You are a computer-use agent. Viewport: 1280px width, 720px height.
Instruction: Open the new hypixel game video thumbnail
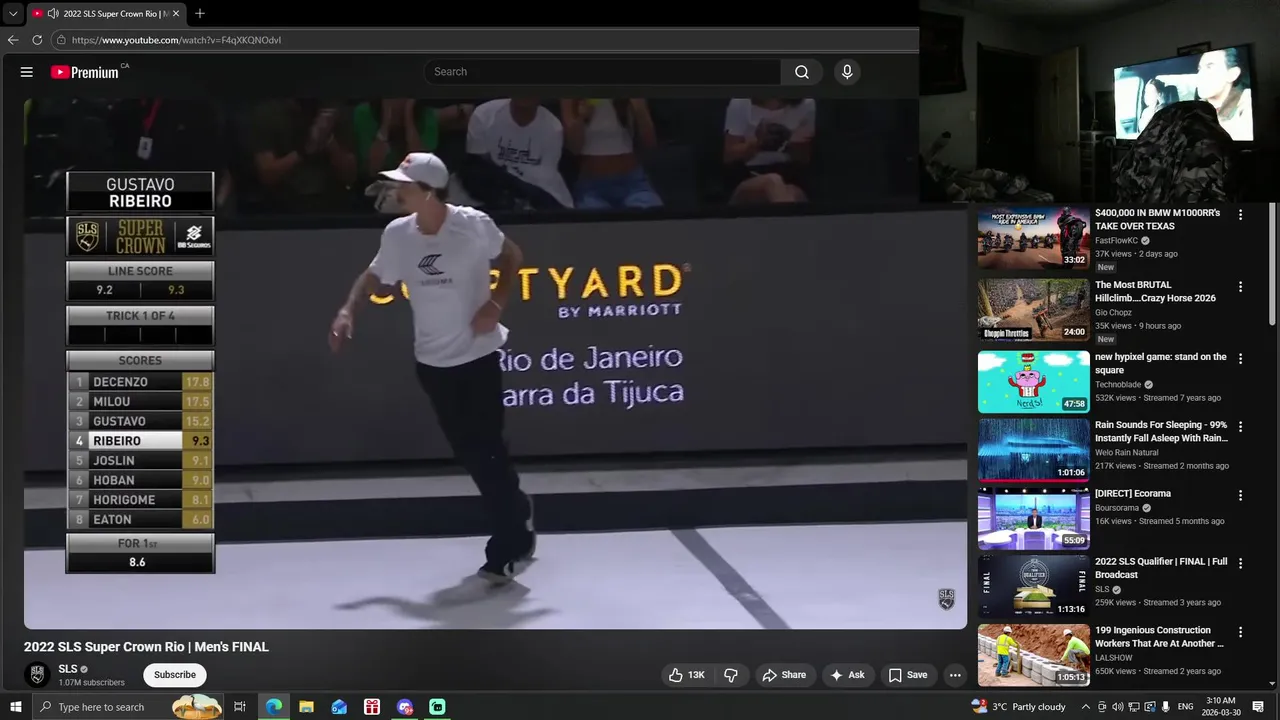pyautogui.click(x=1033, y=381)
